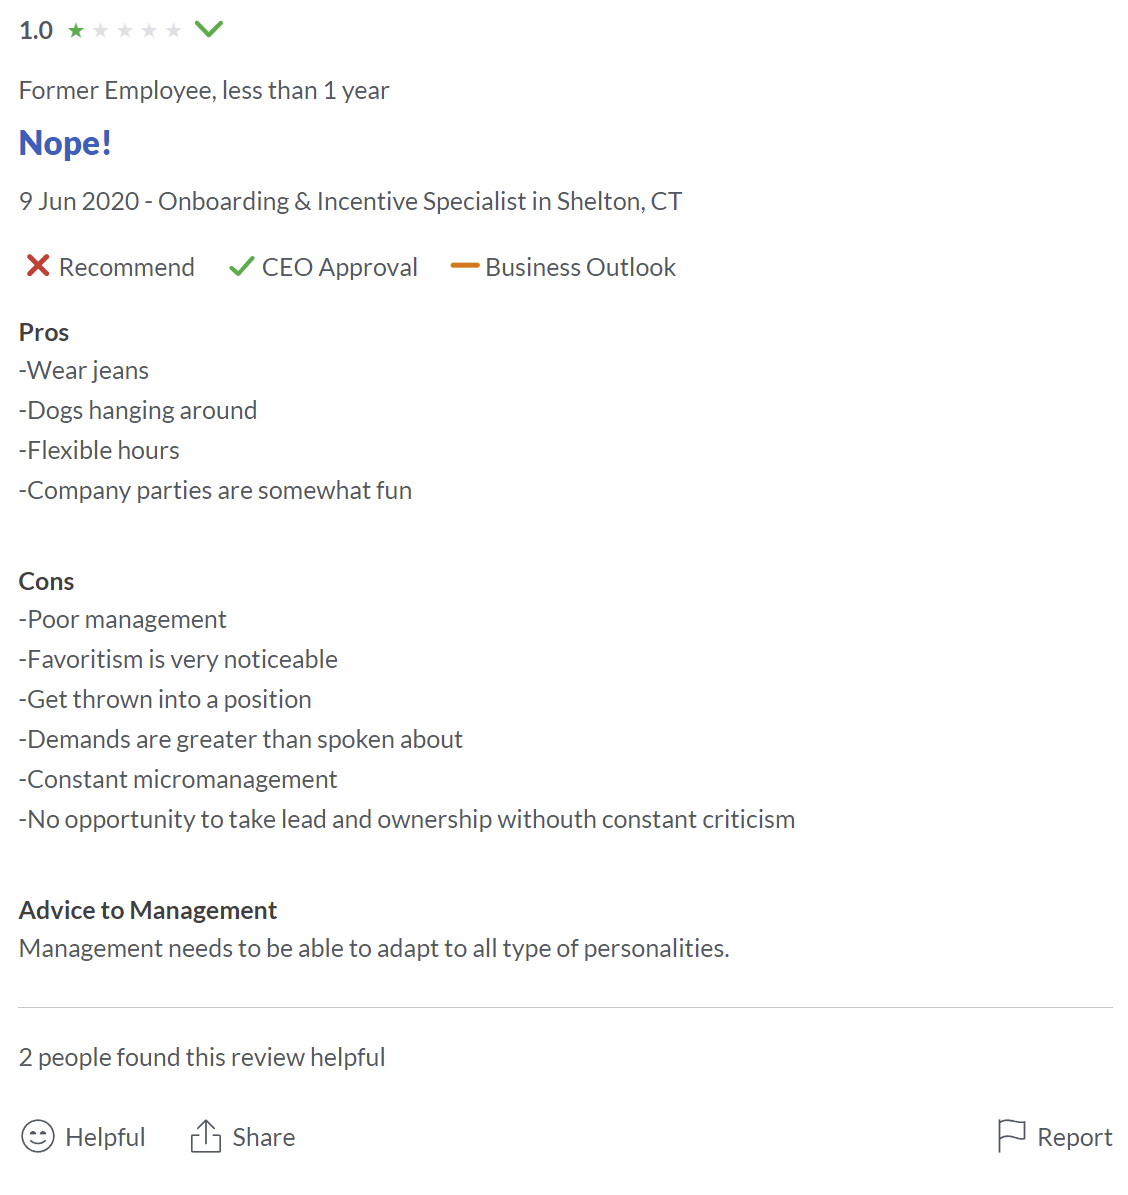
Task: Click the 1.0 rating score
Action: point(36,30)
